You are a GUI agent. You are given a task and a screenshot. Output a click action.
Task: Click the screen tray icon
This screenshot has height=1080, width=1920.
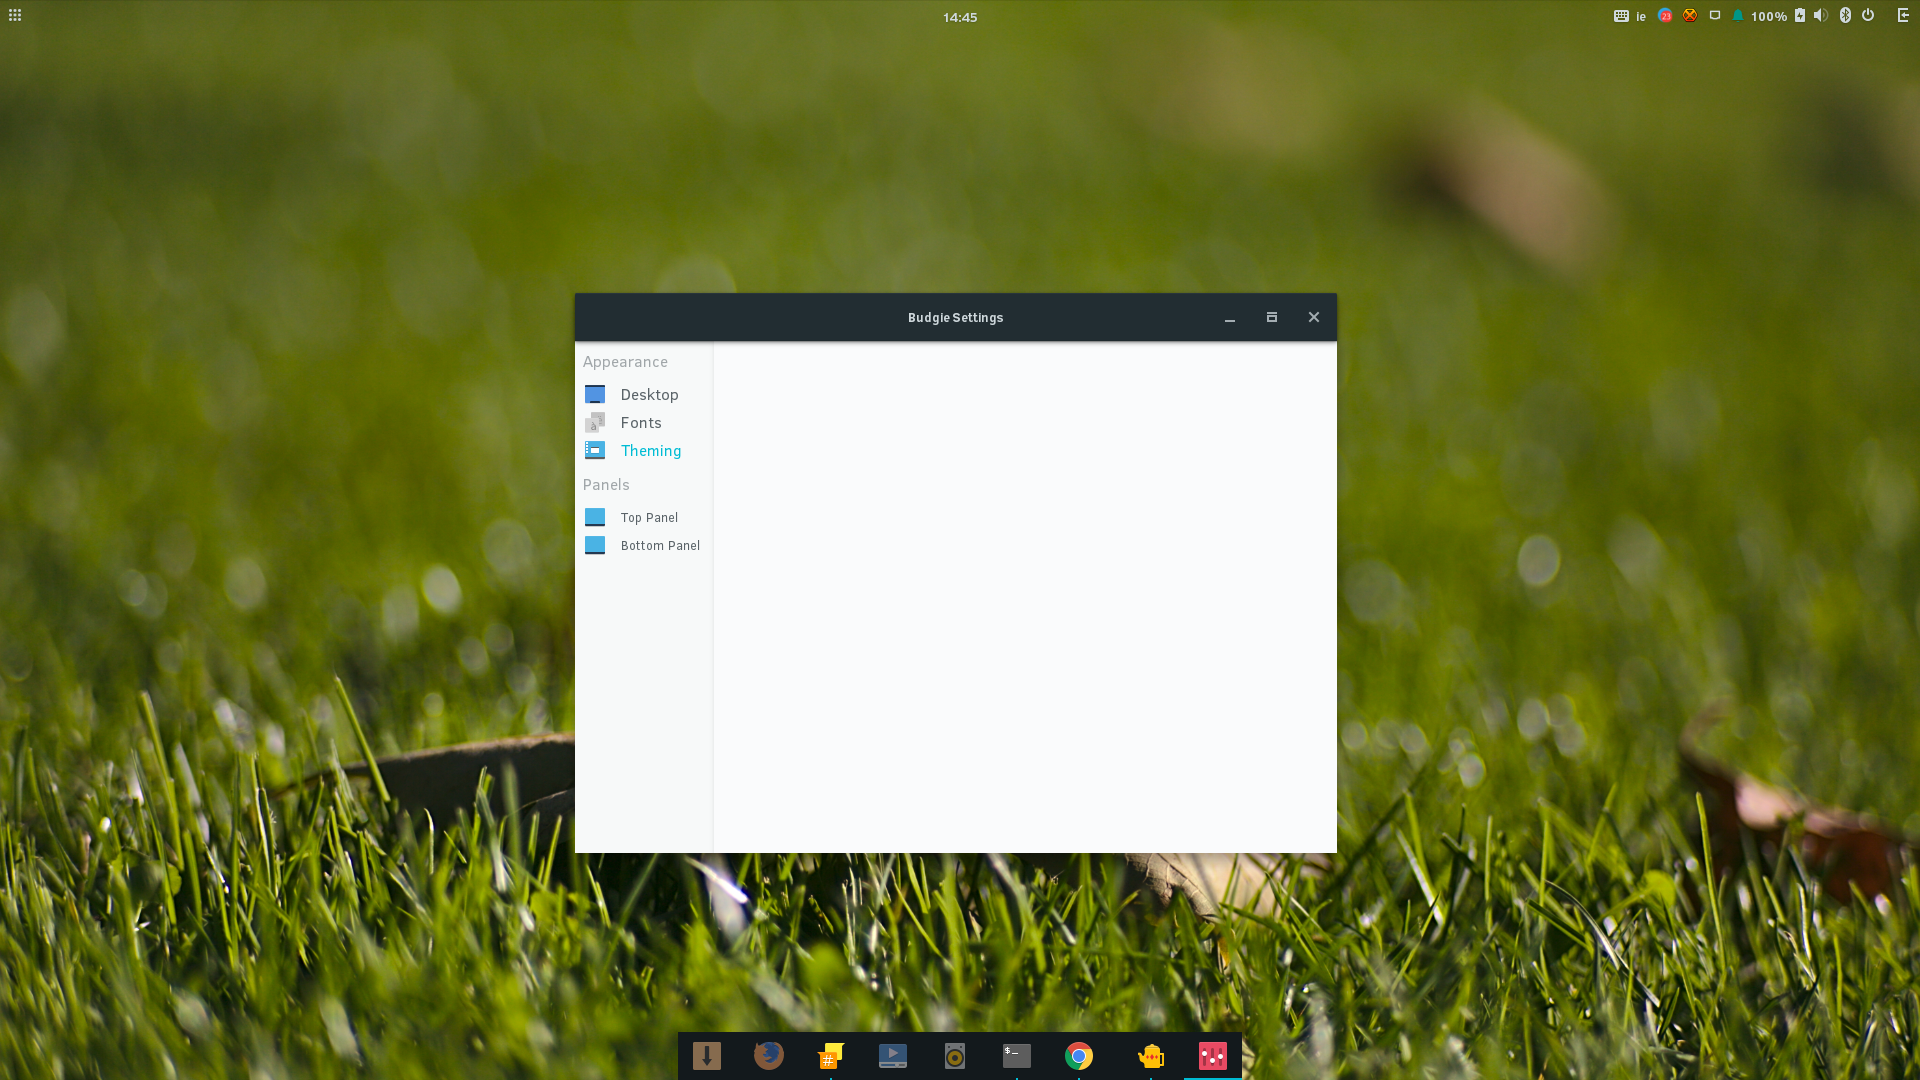pos(1715,16)
